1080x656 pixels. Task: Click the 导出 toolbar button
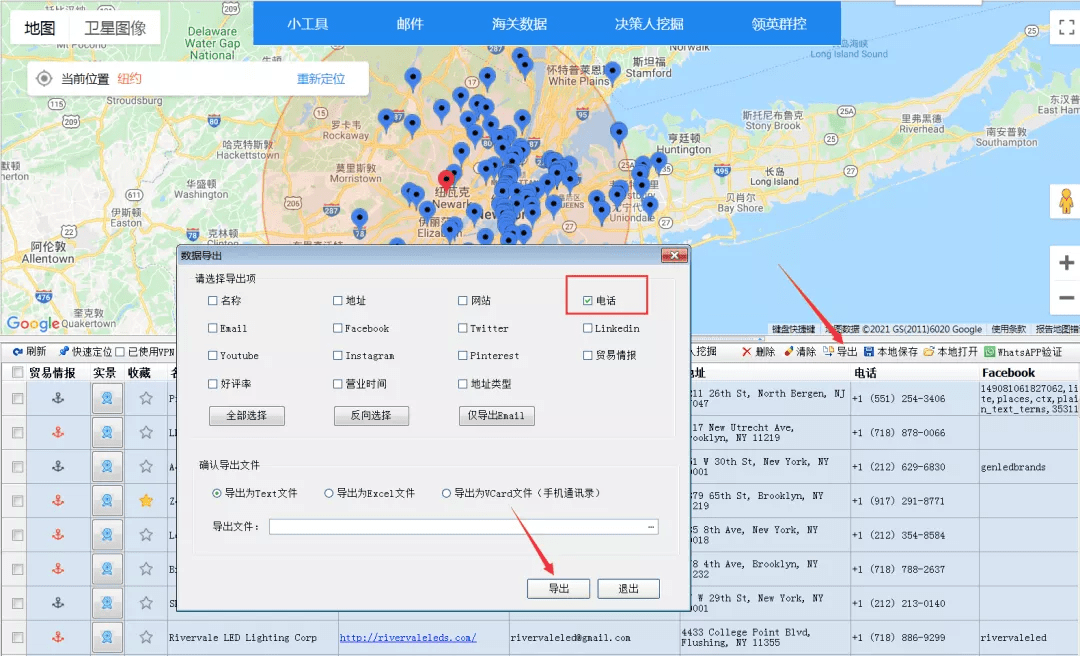(840, 351)
